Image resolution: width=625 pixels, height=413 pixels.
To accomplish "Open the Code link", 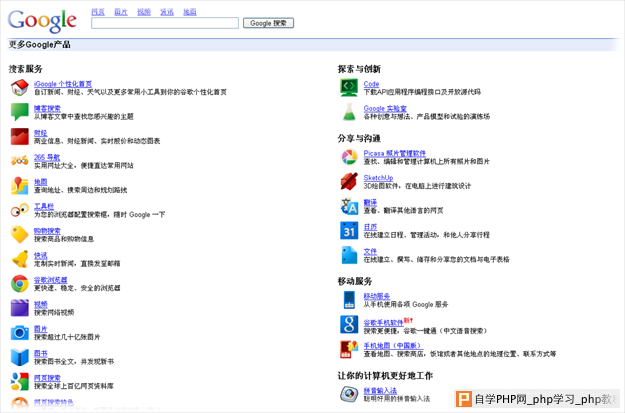I will click(x=371, y=84).
